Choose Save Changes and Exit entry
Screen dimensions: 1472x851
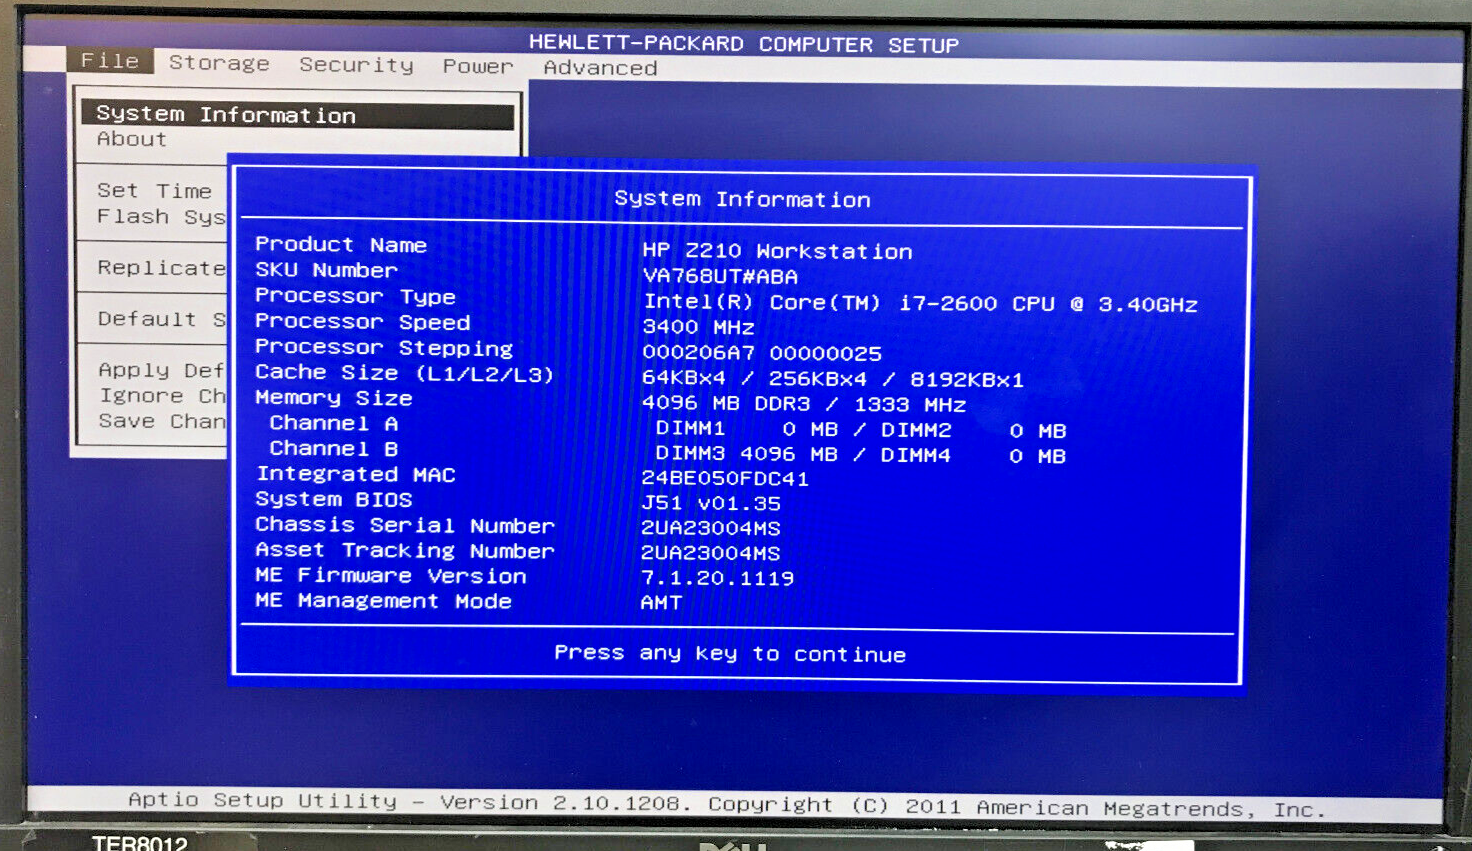162,421
